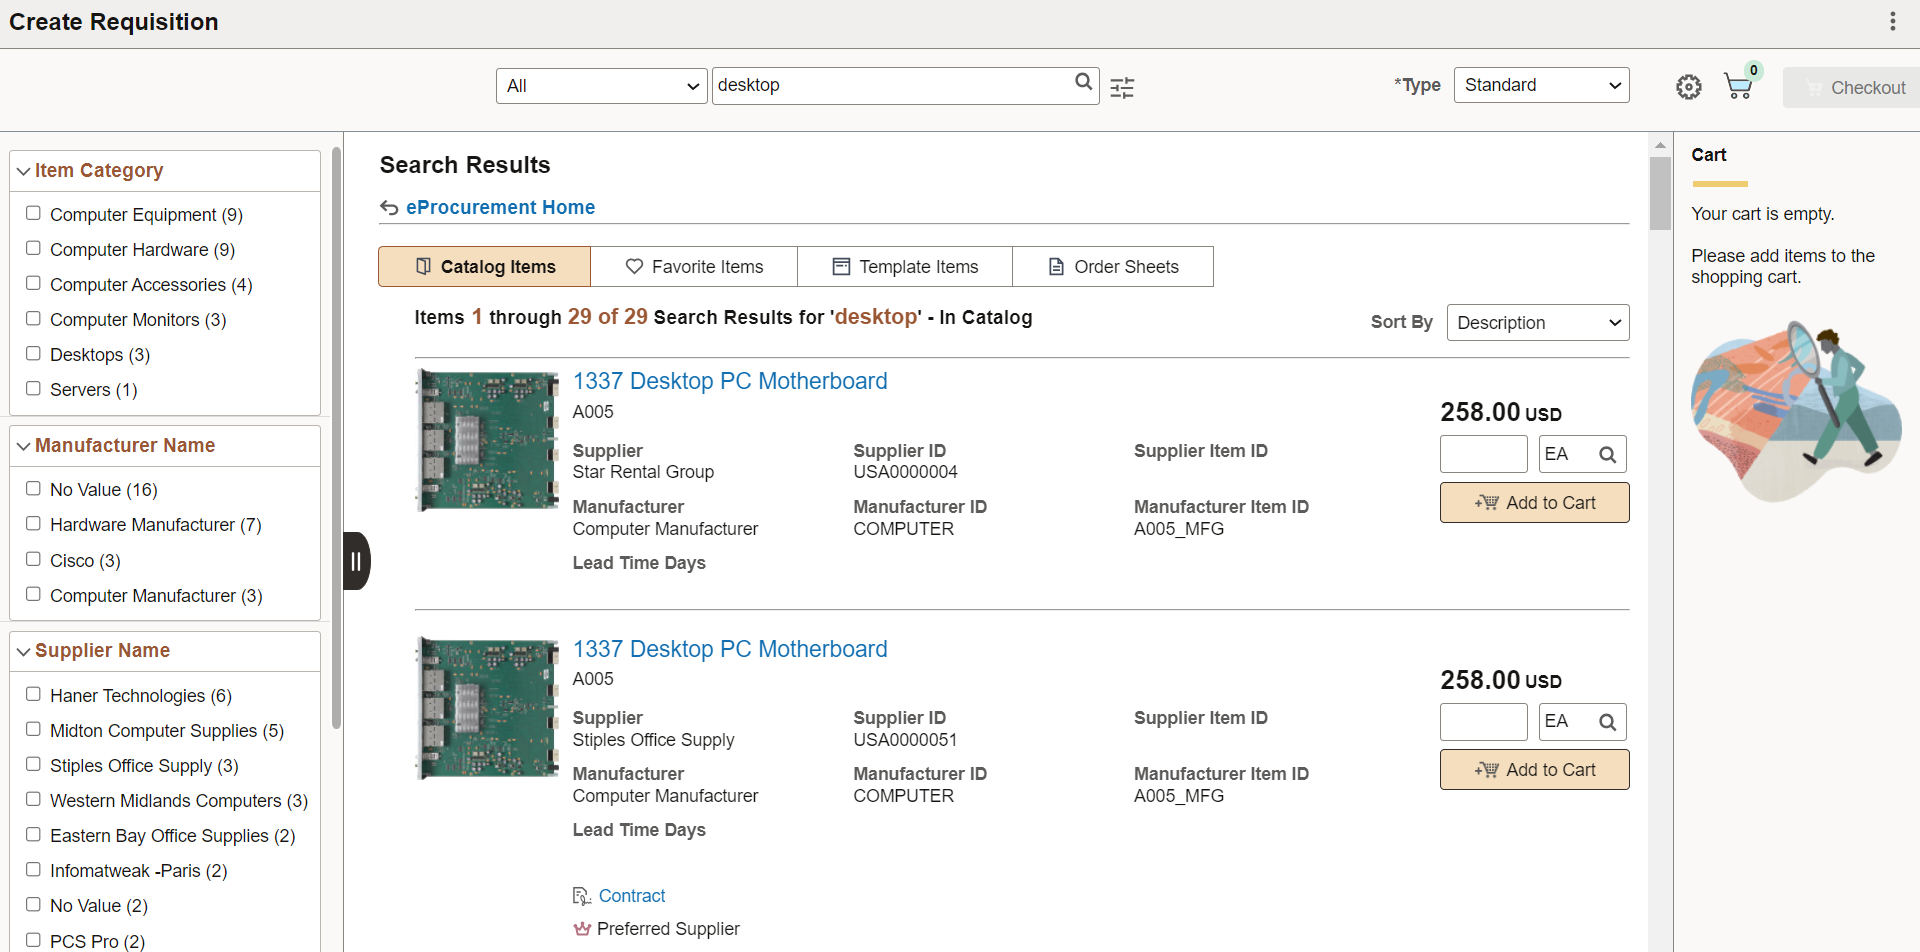The width and height of the screenshot is (1920, 952).
Task: Switch to the Favorite Items tab
Action: tap(694, 266)
